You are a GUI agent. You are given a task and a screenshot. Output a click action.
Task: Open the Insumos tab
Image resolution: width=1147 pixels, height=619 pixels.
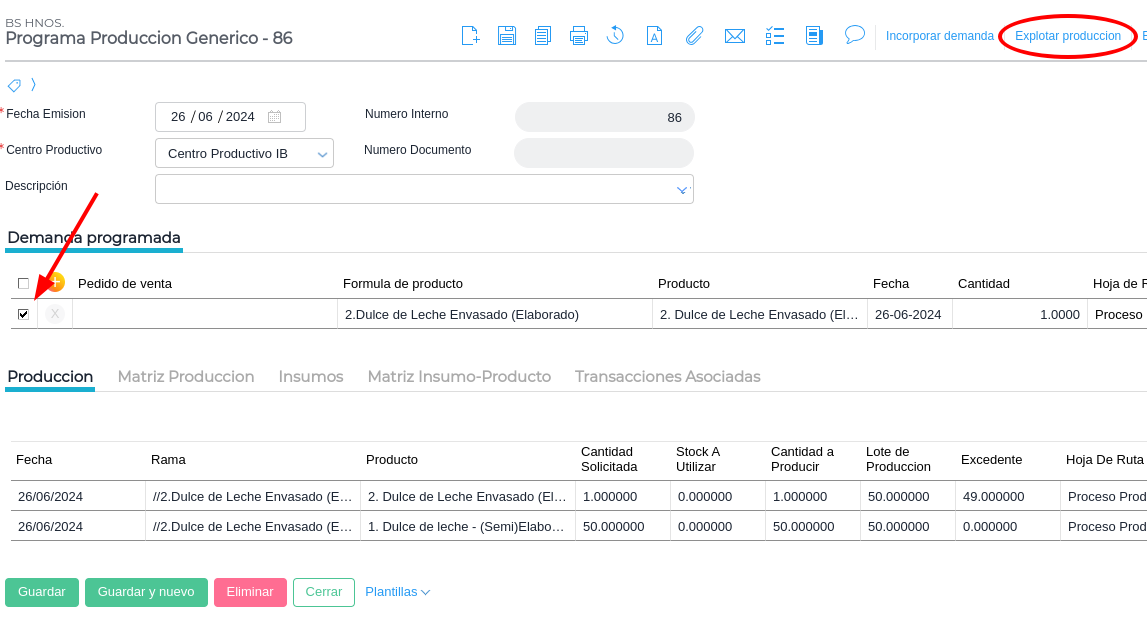point(311,376)
